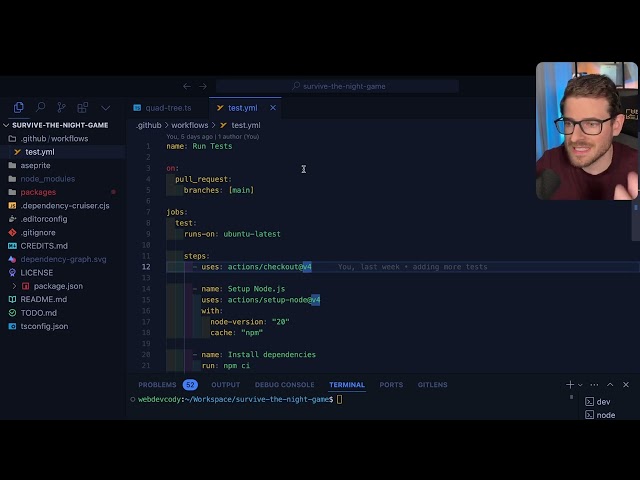The height and width of the screenshot is (480, 640).
Task: Go back with the navigation arrow
Action: [187, 86]
